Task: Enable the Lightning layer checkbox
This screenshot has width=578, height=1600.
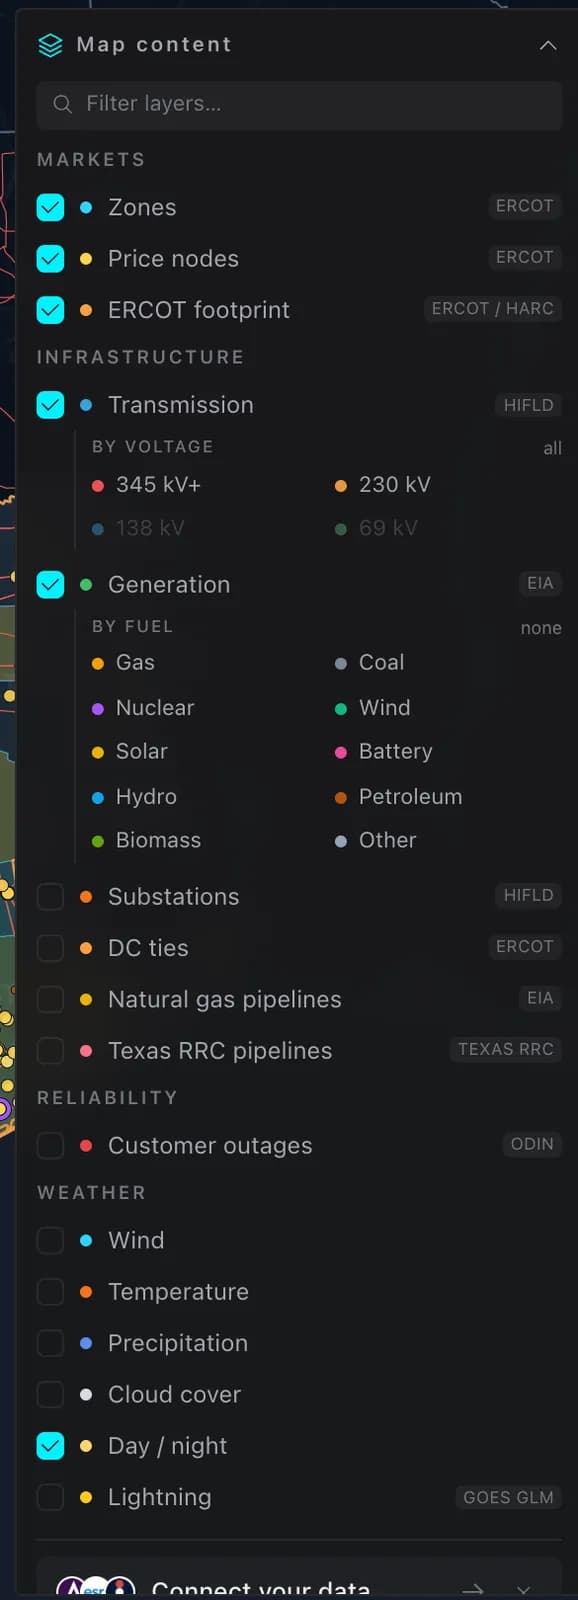Action: (x=50, y=1498)
